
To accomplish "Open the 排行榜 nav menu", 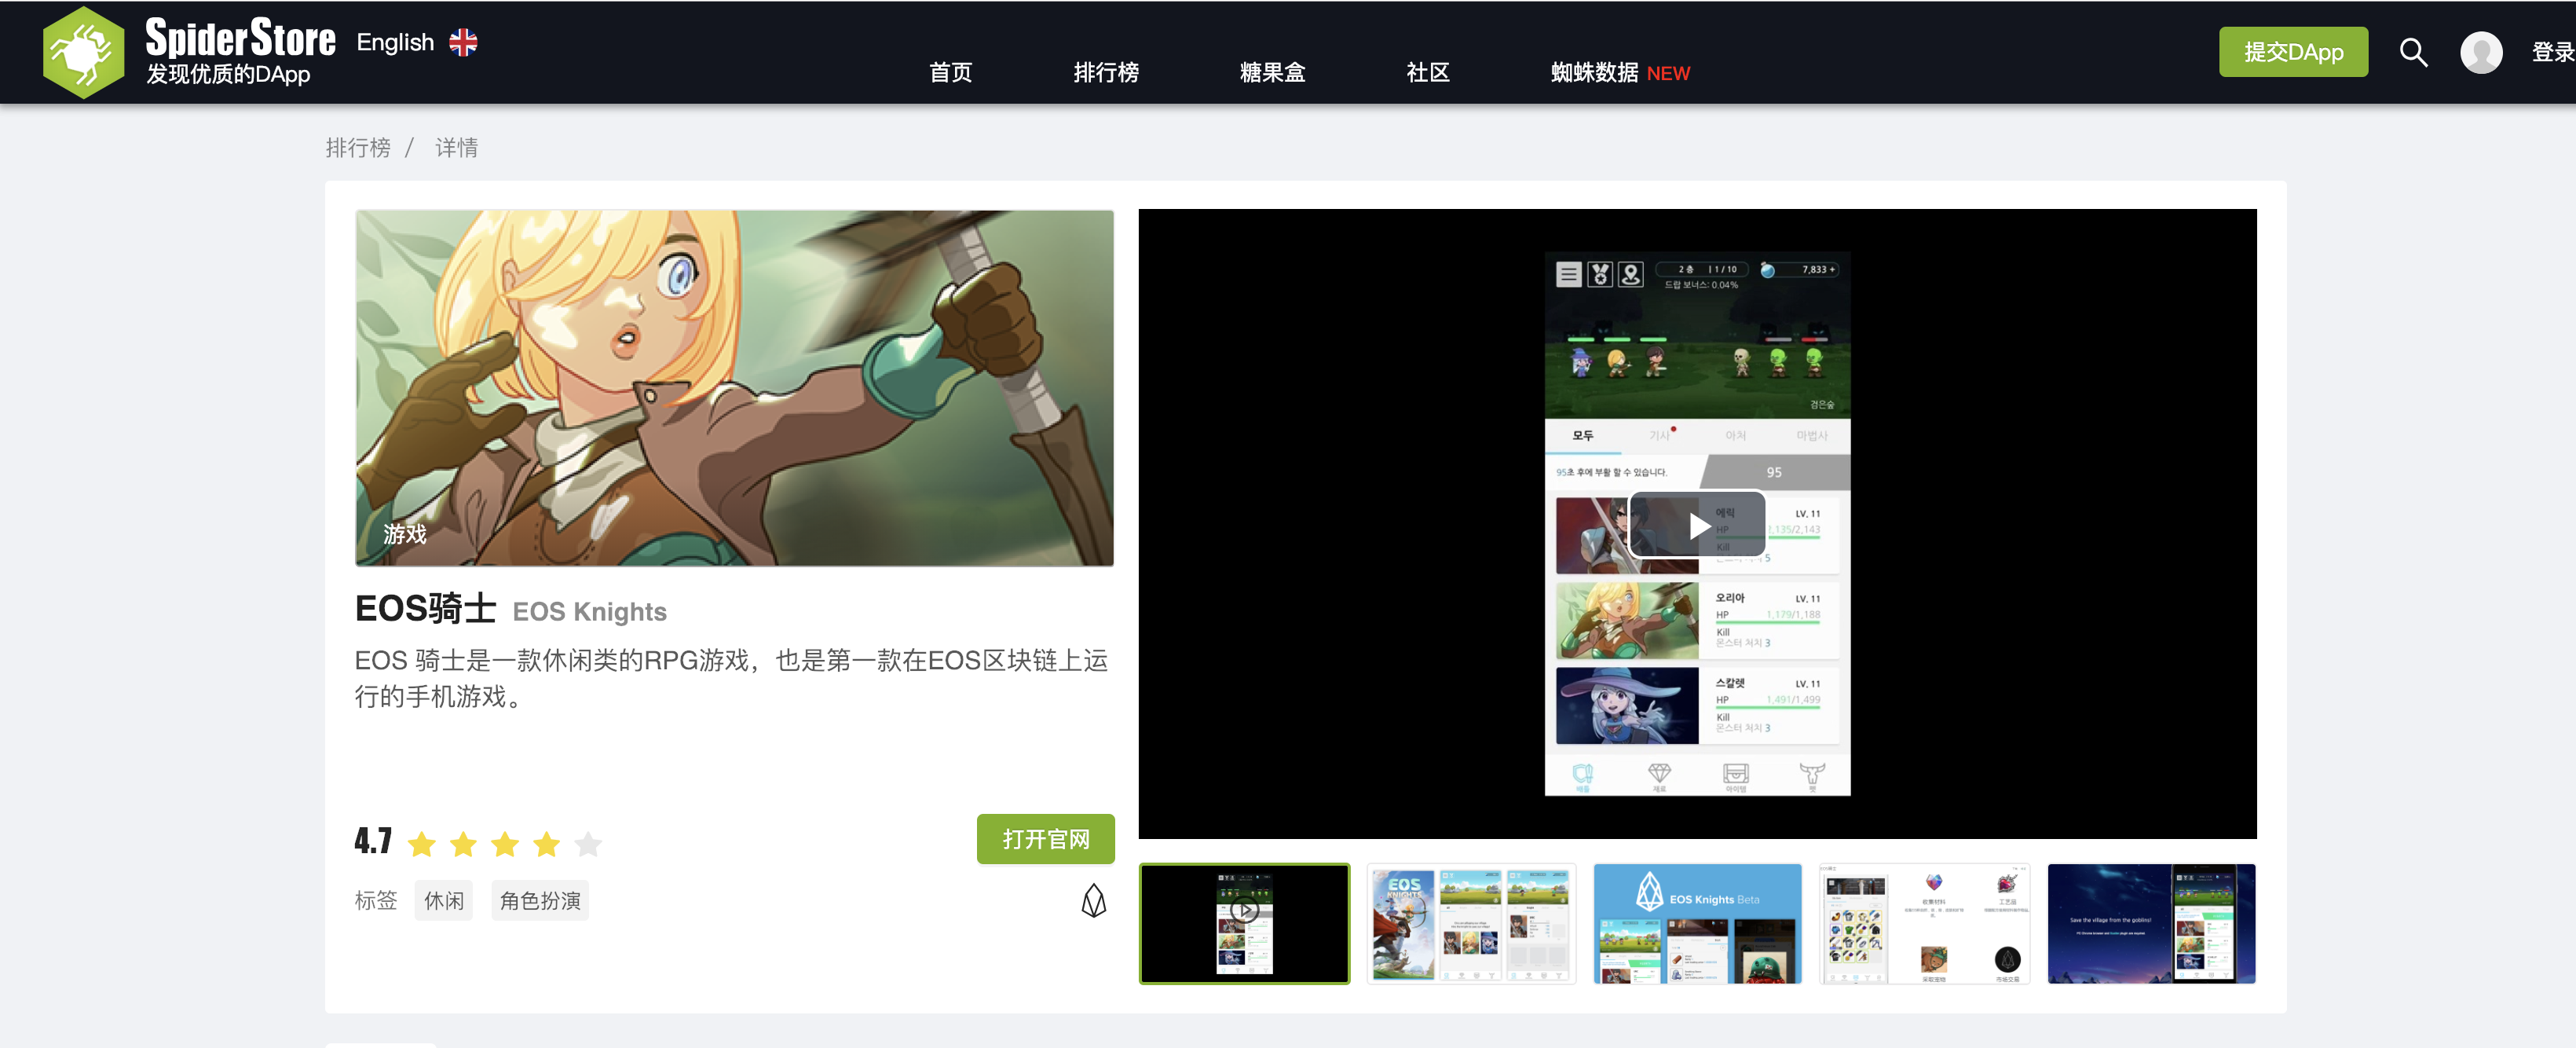I will pos(1105,72).
